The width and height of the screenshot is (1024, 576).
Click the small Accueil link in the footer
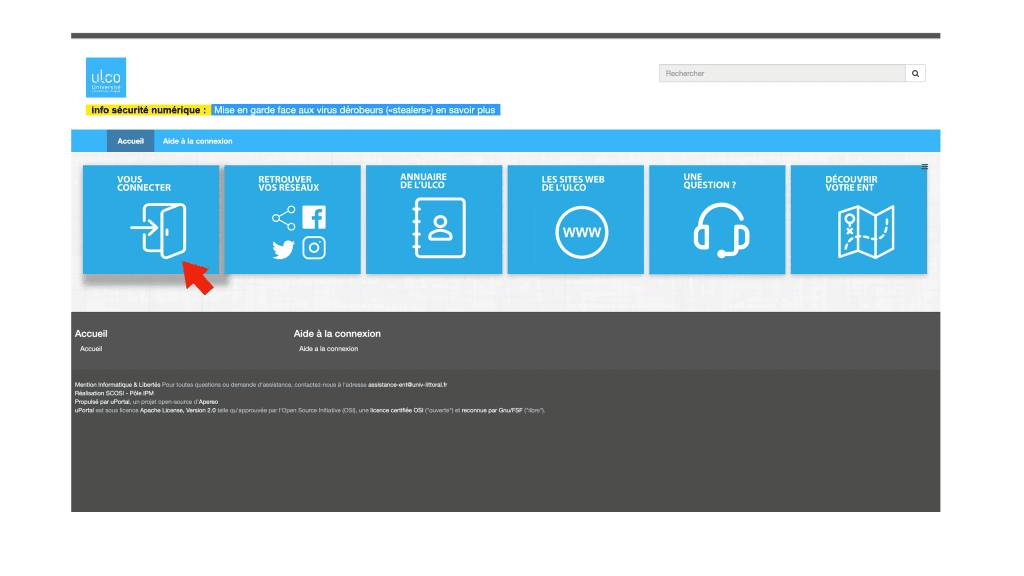click(91, 349)
